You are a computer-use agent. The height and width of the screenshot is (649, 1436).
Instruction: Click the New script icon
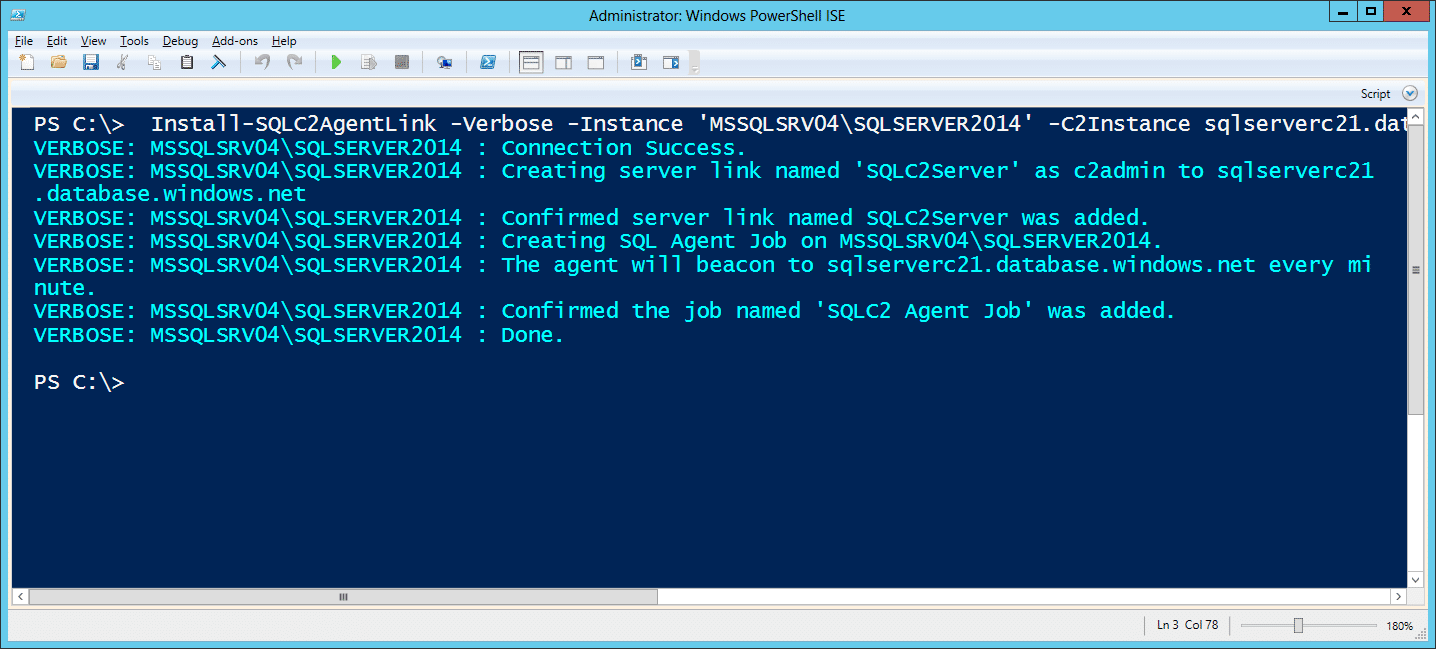[27, 62]
